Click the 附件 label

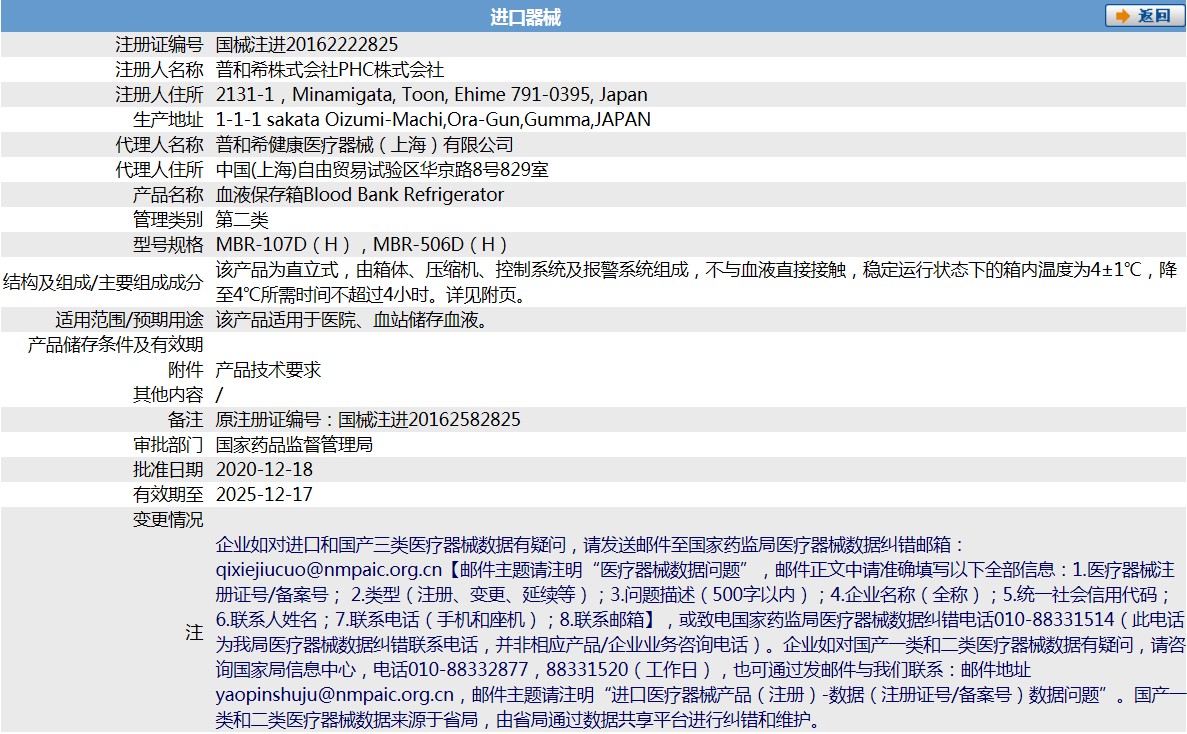[x=185, y=369]
